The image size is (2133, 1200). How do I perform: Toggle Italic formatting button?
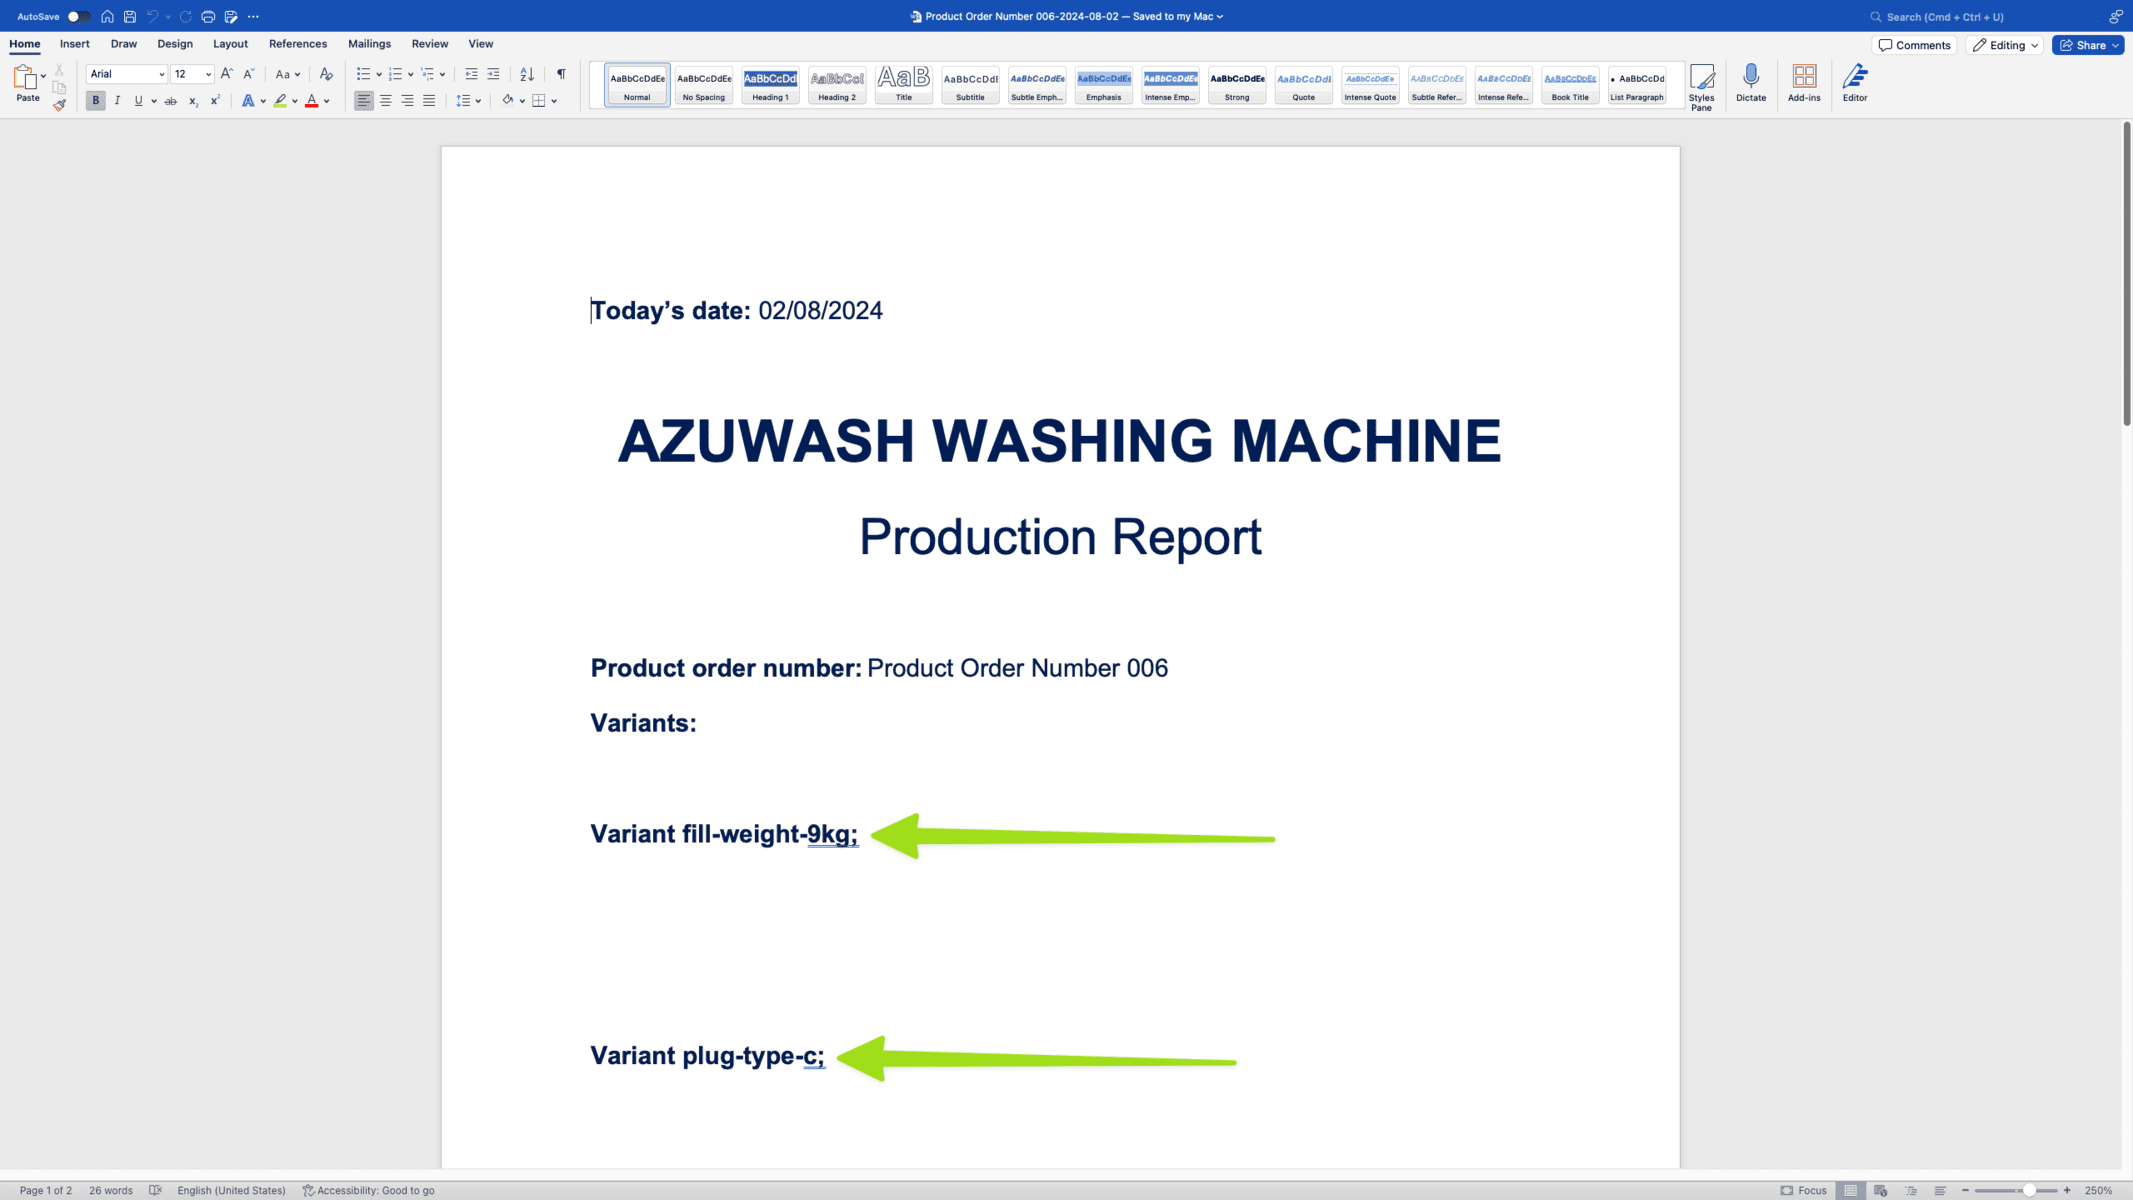point(117,101)
